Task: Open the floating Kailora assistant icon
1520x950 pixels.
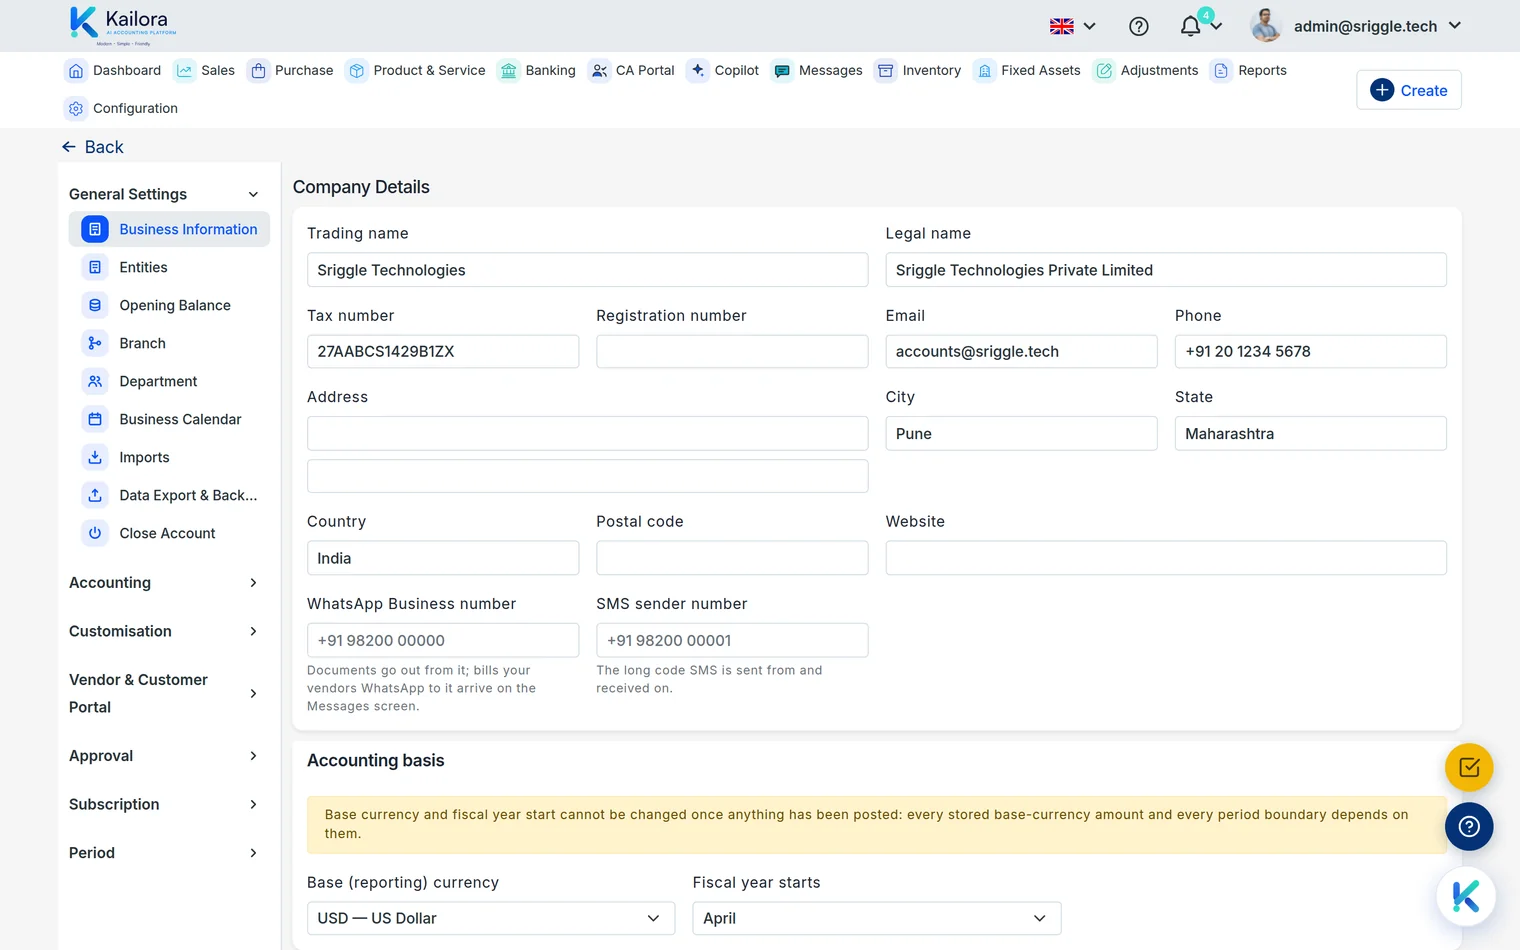Action: pos(1466,897)
